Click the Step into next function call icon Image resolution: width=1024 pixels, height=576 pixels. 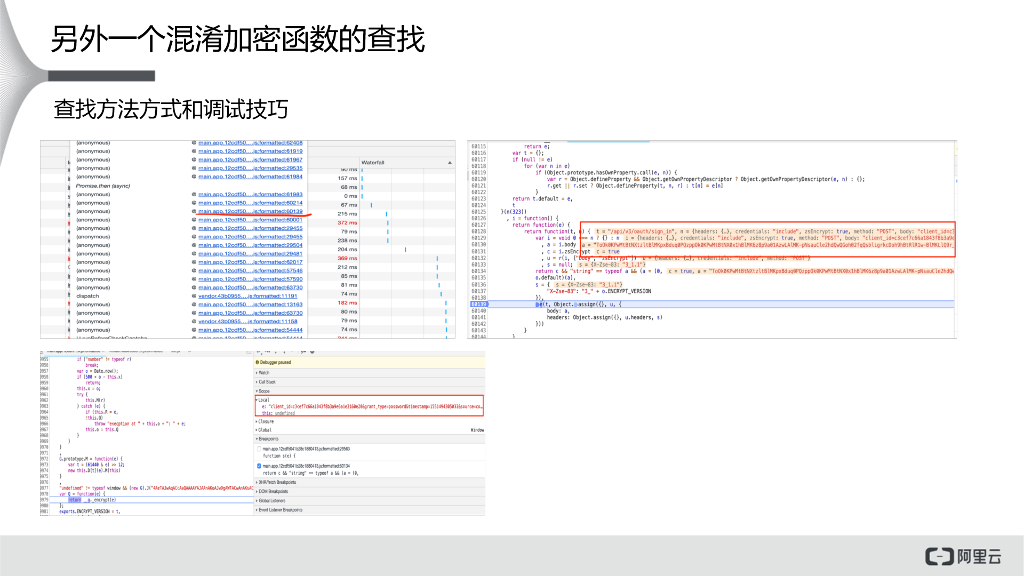tap(275, 351)
